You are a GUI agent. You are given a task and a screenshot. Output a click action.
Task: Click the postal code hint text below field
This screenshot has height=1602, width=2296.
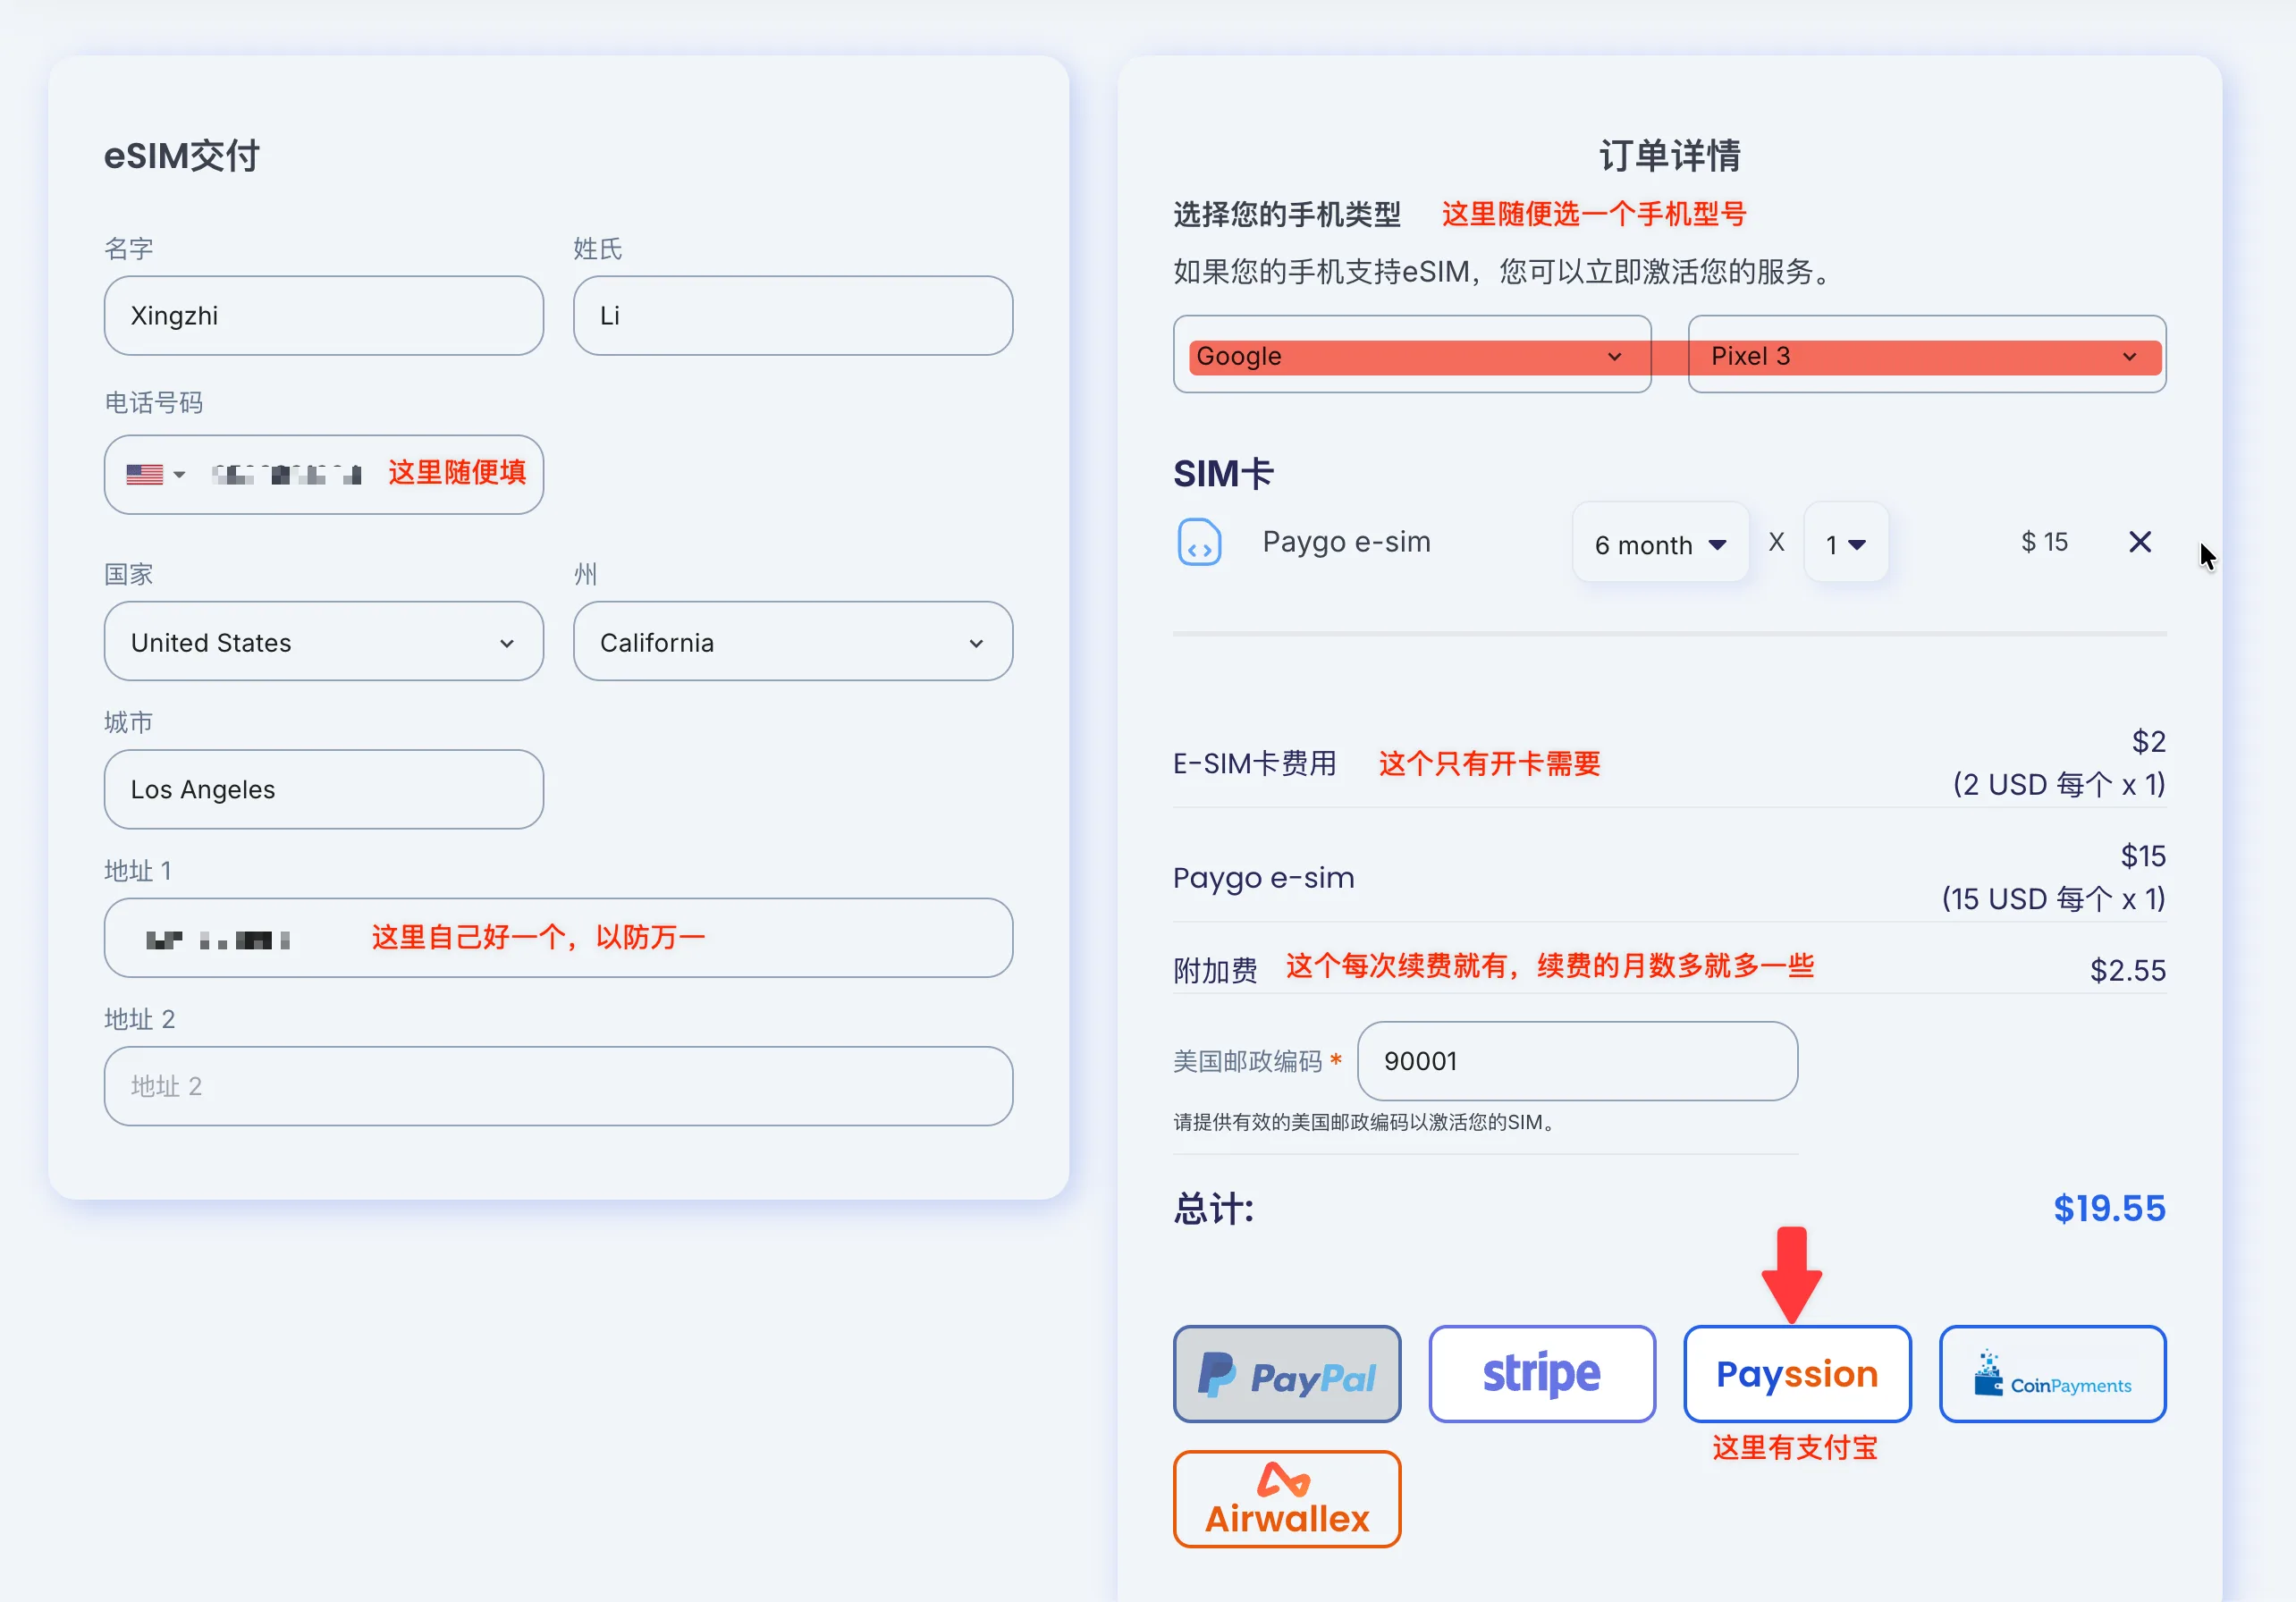tap(1367, 1122)
